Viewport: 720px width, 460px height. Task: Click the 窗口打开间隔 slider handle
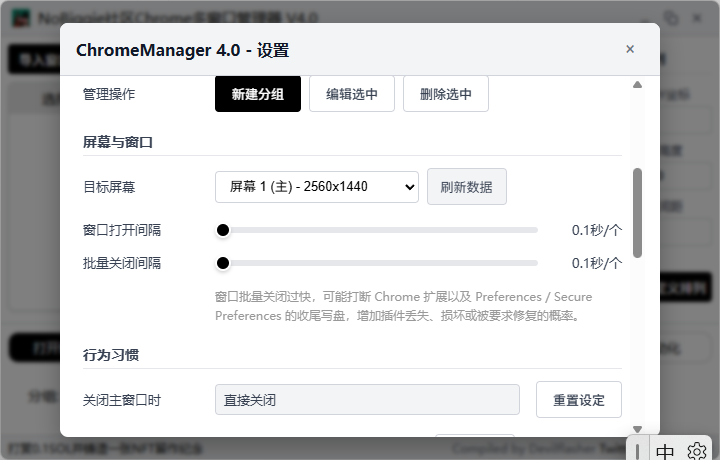[x=223, y=230]
